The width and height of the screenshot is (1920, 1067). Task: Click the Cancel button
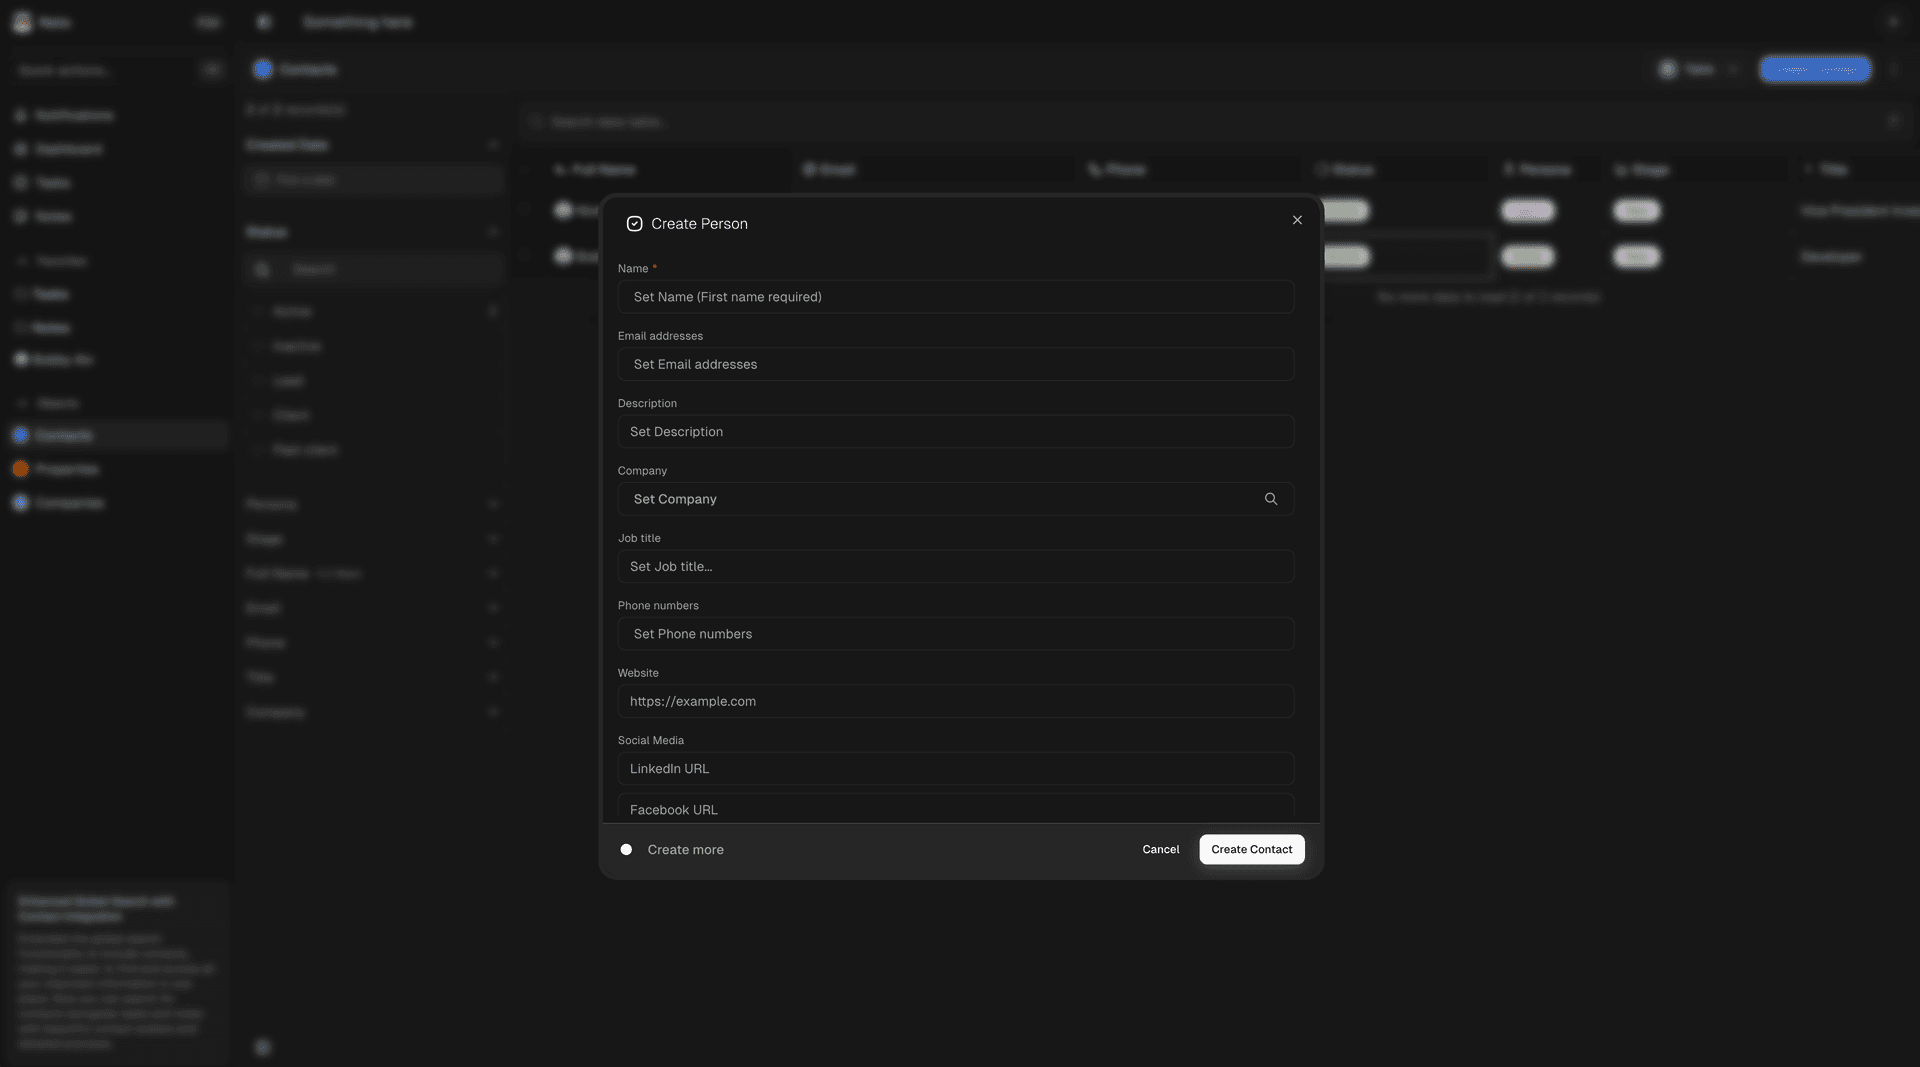[1160, 849]
